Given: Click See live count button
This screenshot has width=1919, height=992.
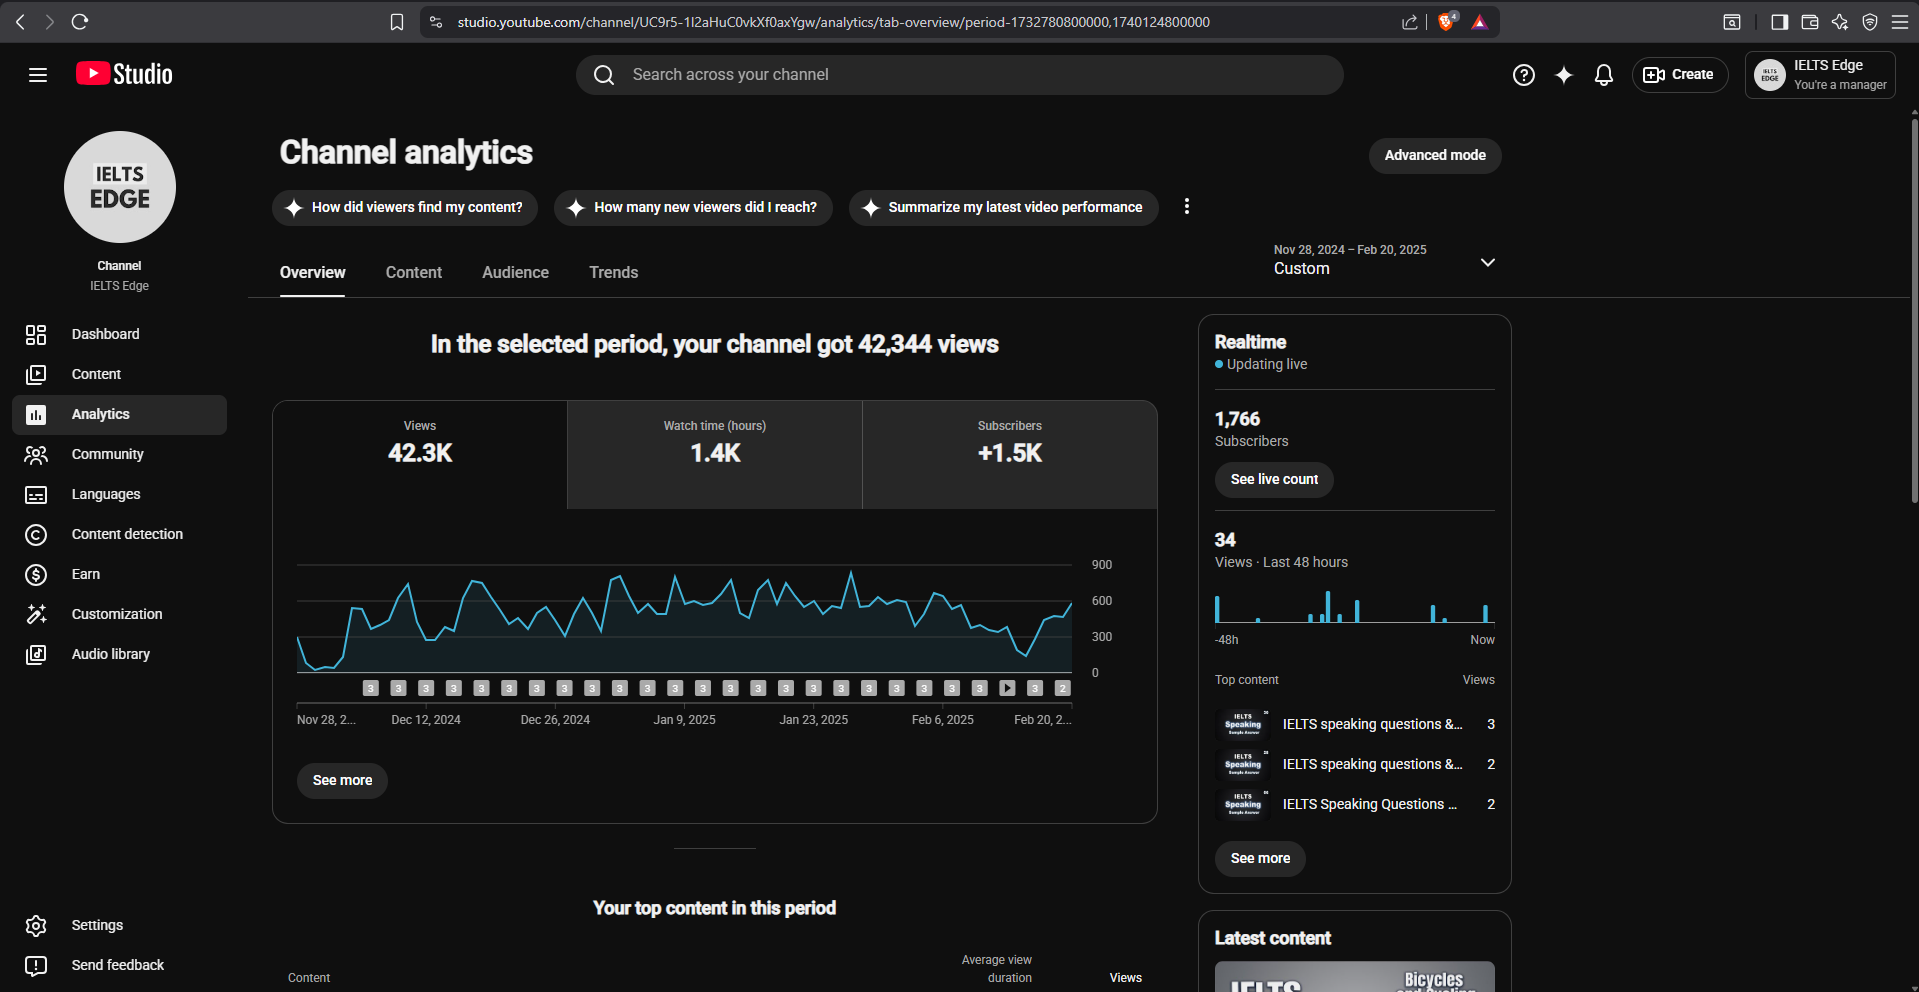Looking at the screenshot, I should (x=1274, y=480).
